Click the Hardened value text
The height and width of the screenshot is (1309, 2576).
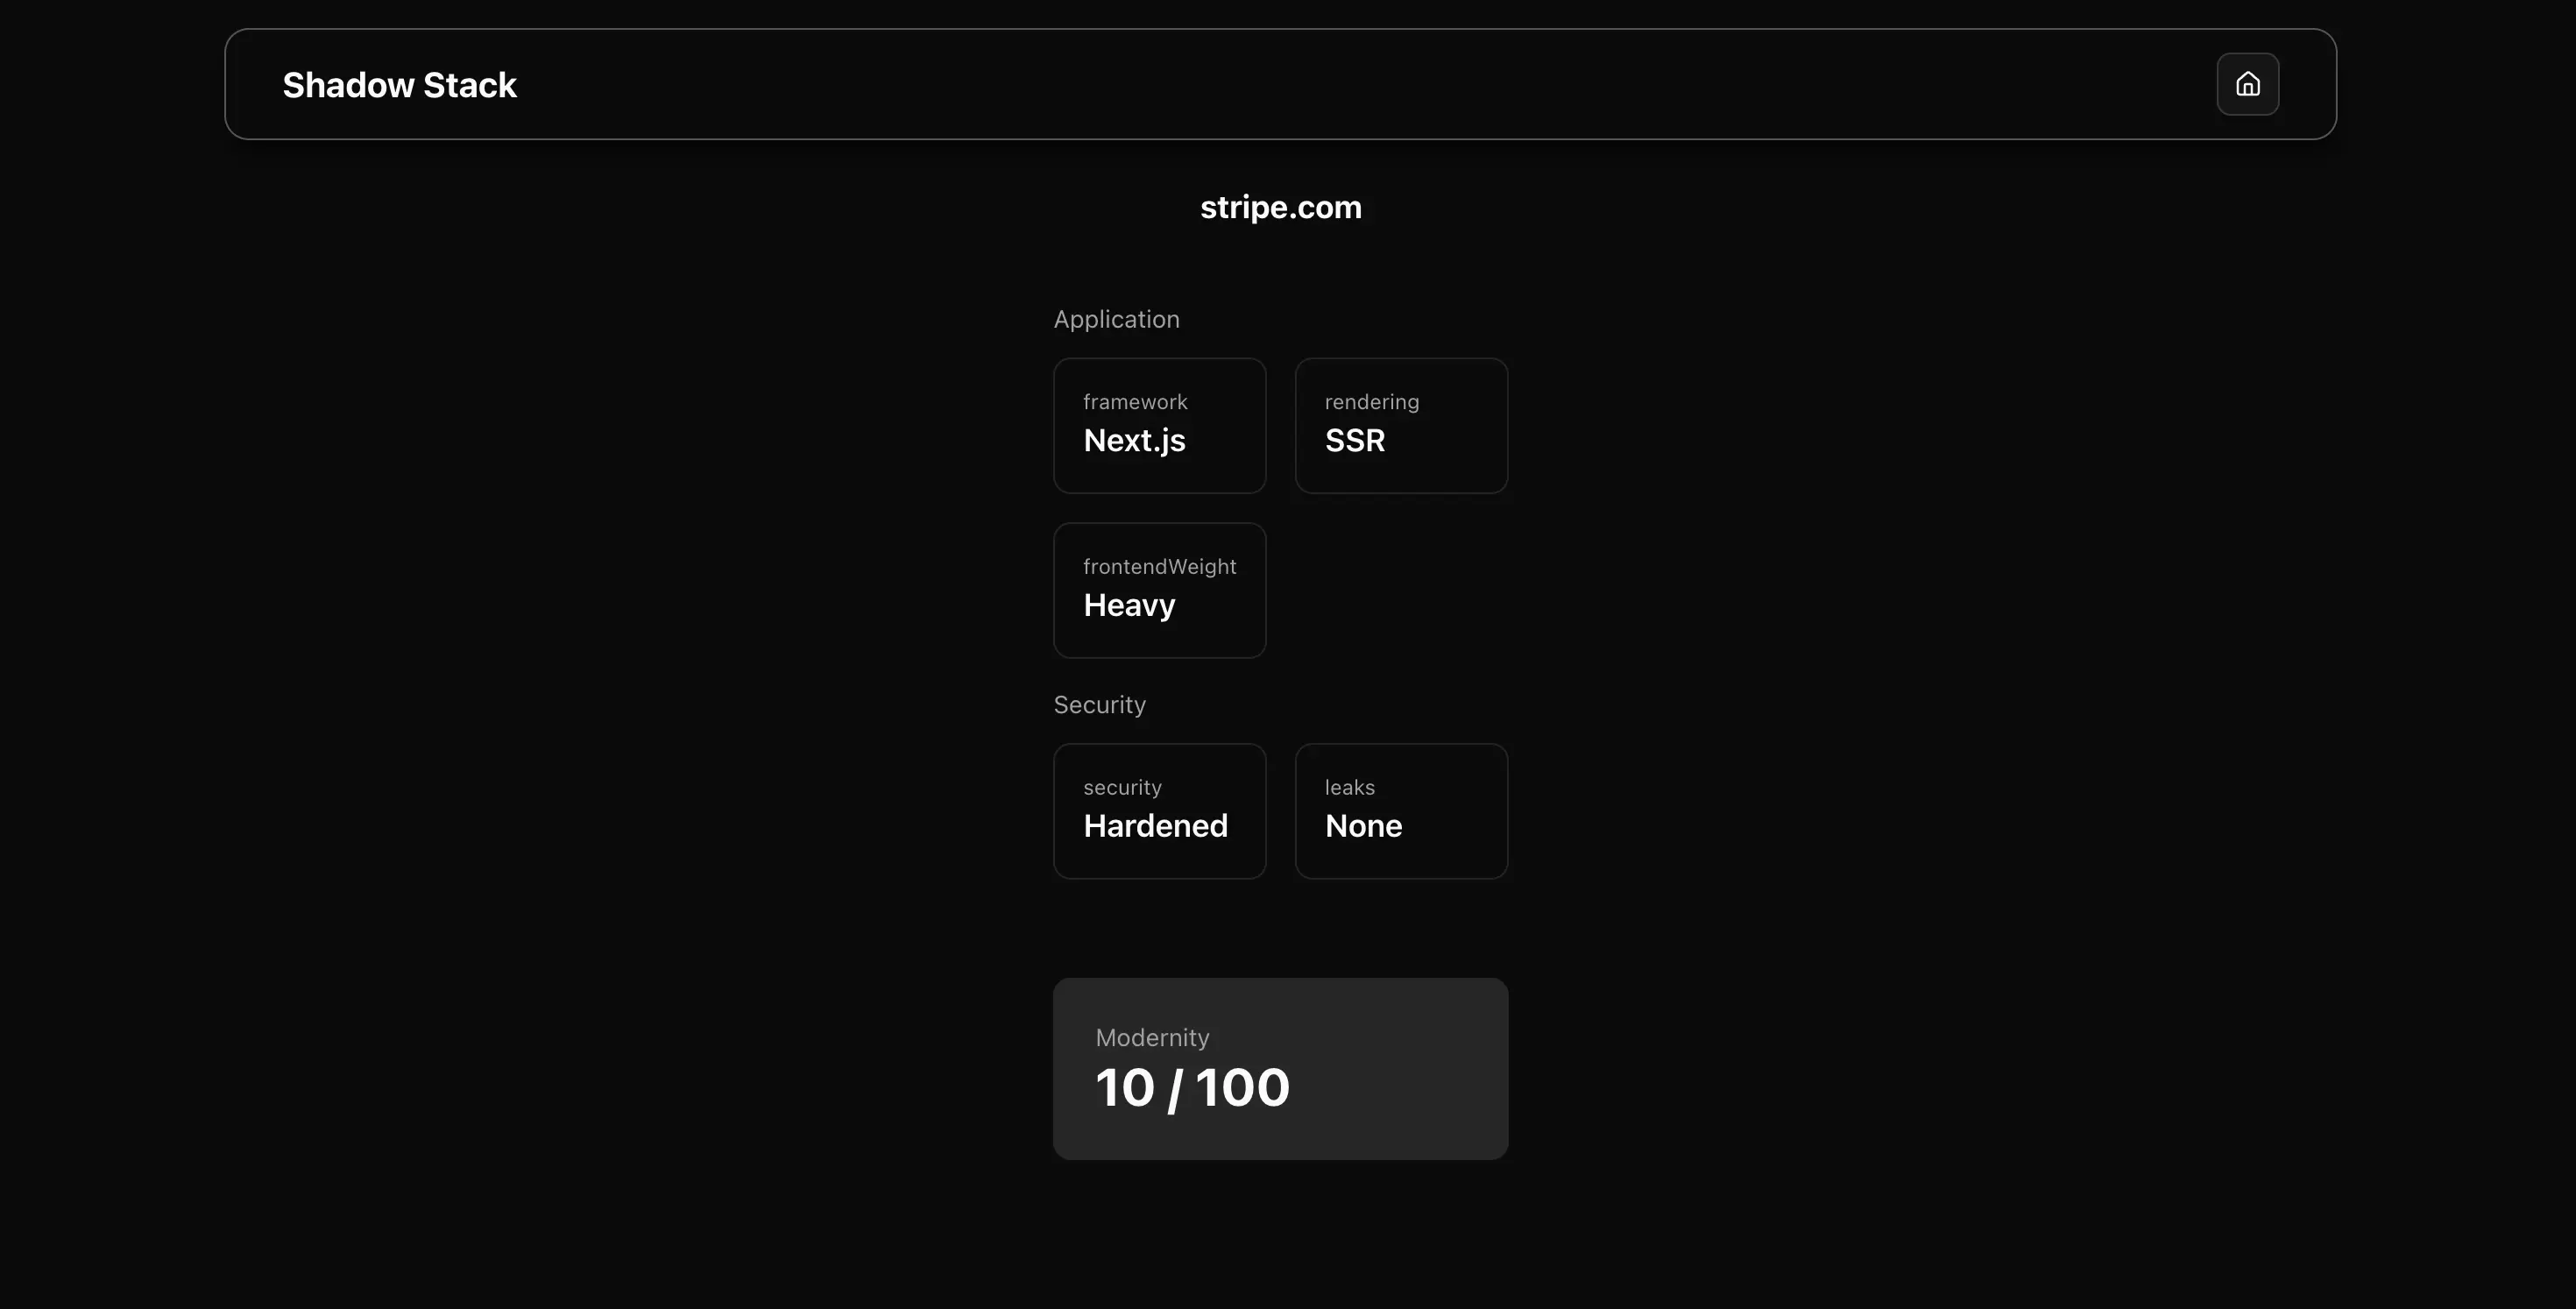[x=1155, y=825]
